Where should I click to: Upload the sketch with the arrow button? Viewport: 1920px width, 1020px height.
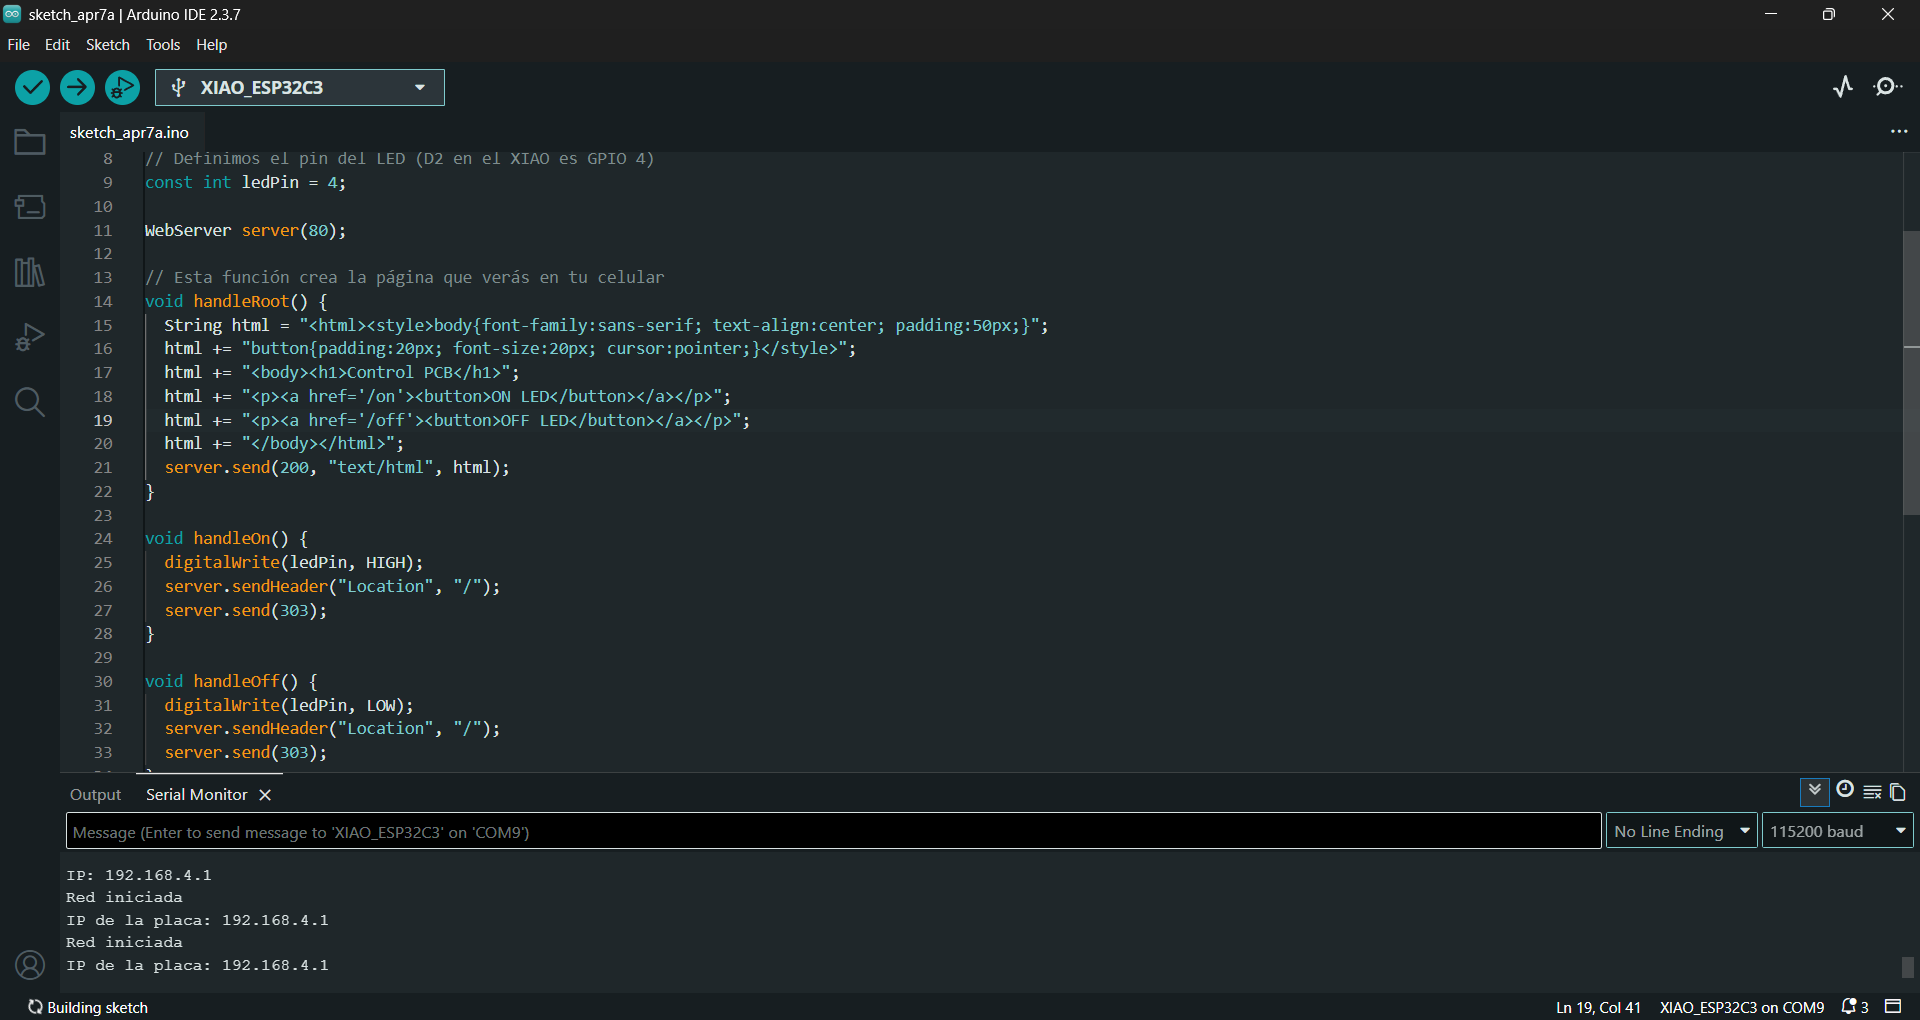click(x=77, y=88)
